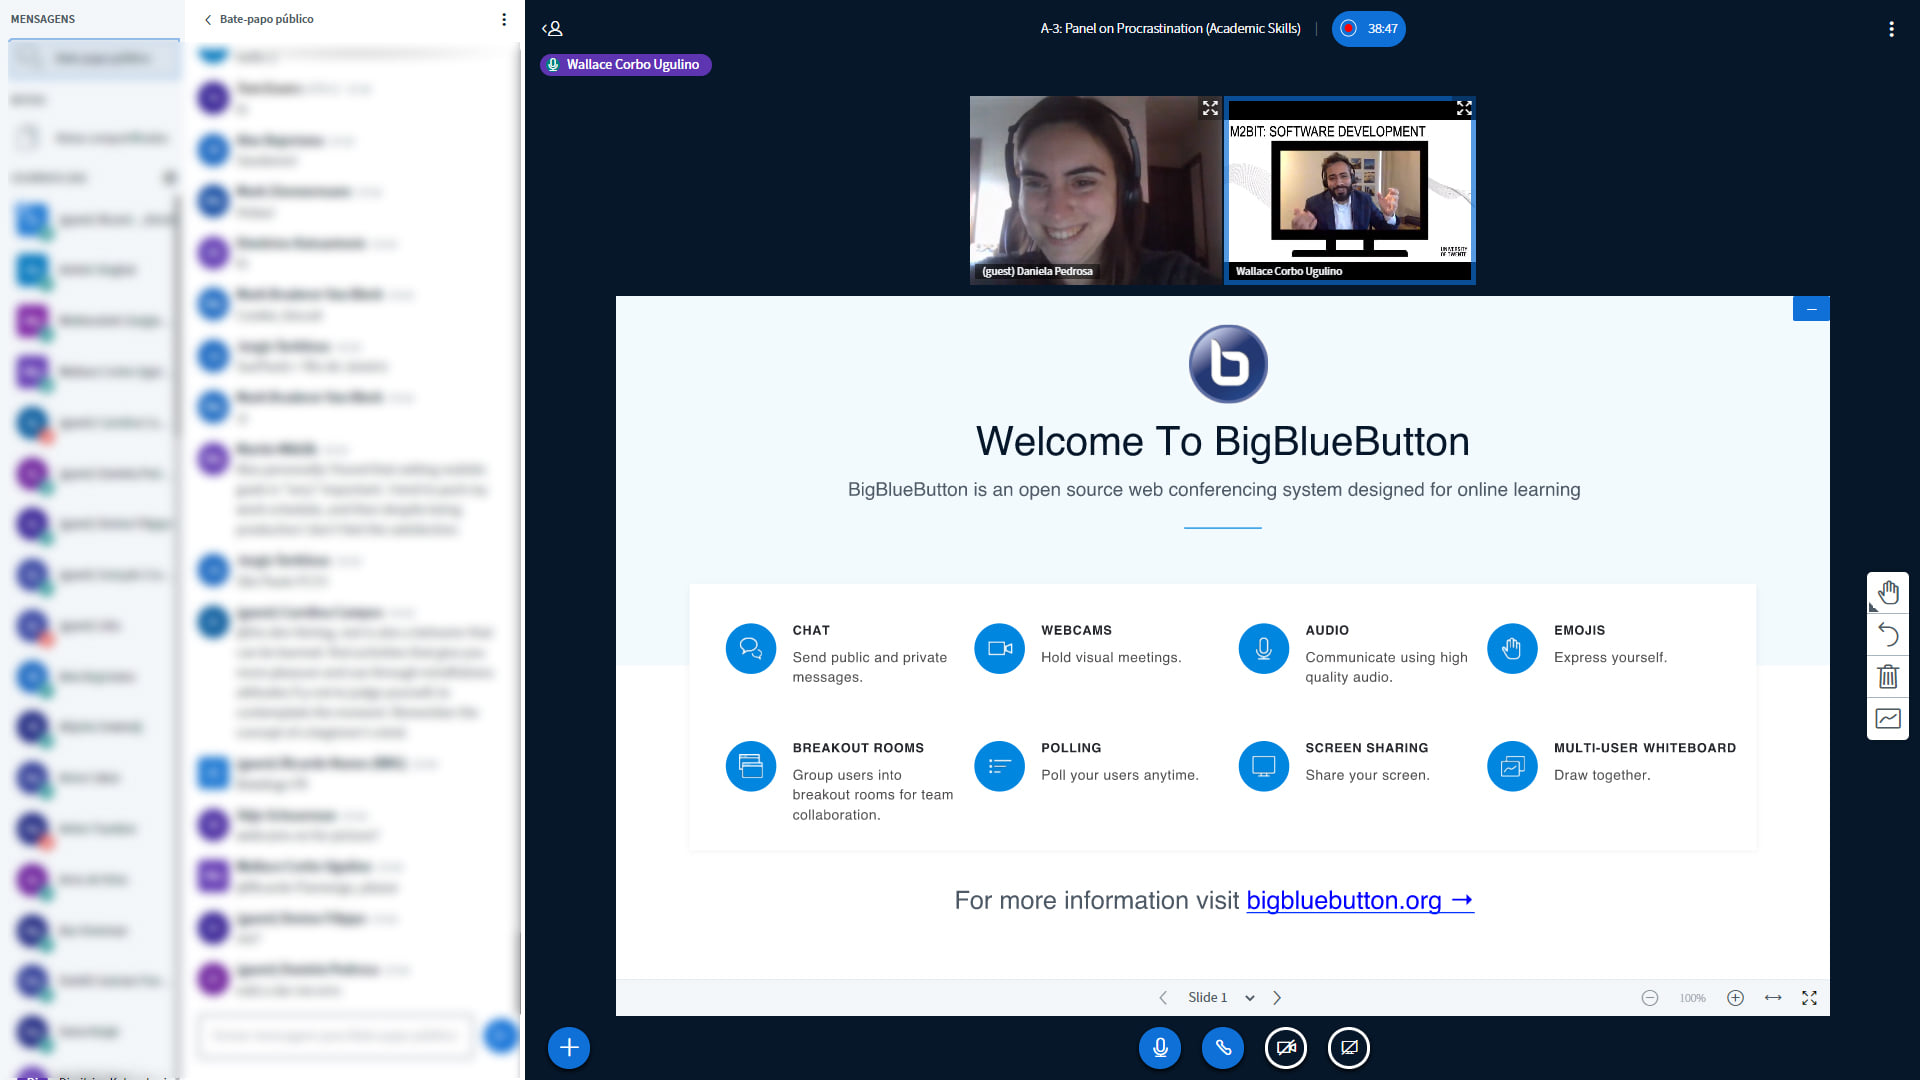Click the BigBlueButton logo on slide
The width and height of the screenshot is (1920, 1080).
point(1228,364)
